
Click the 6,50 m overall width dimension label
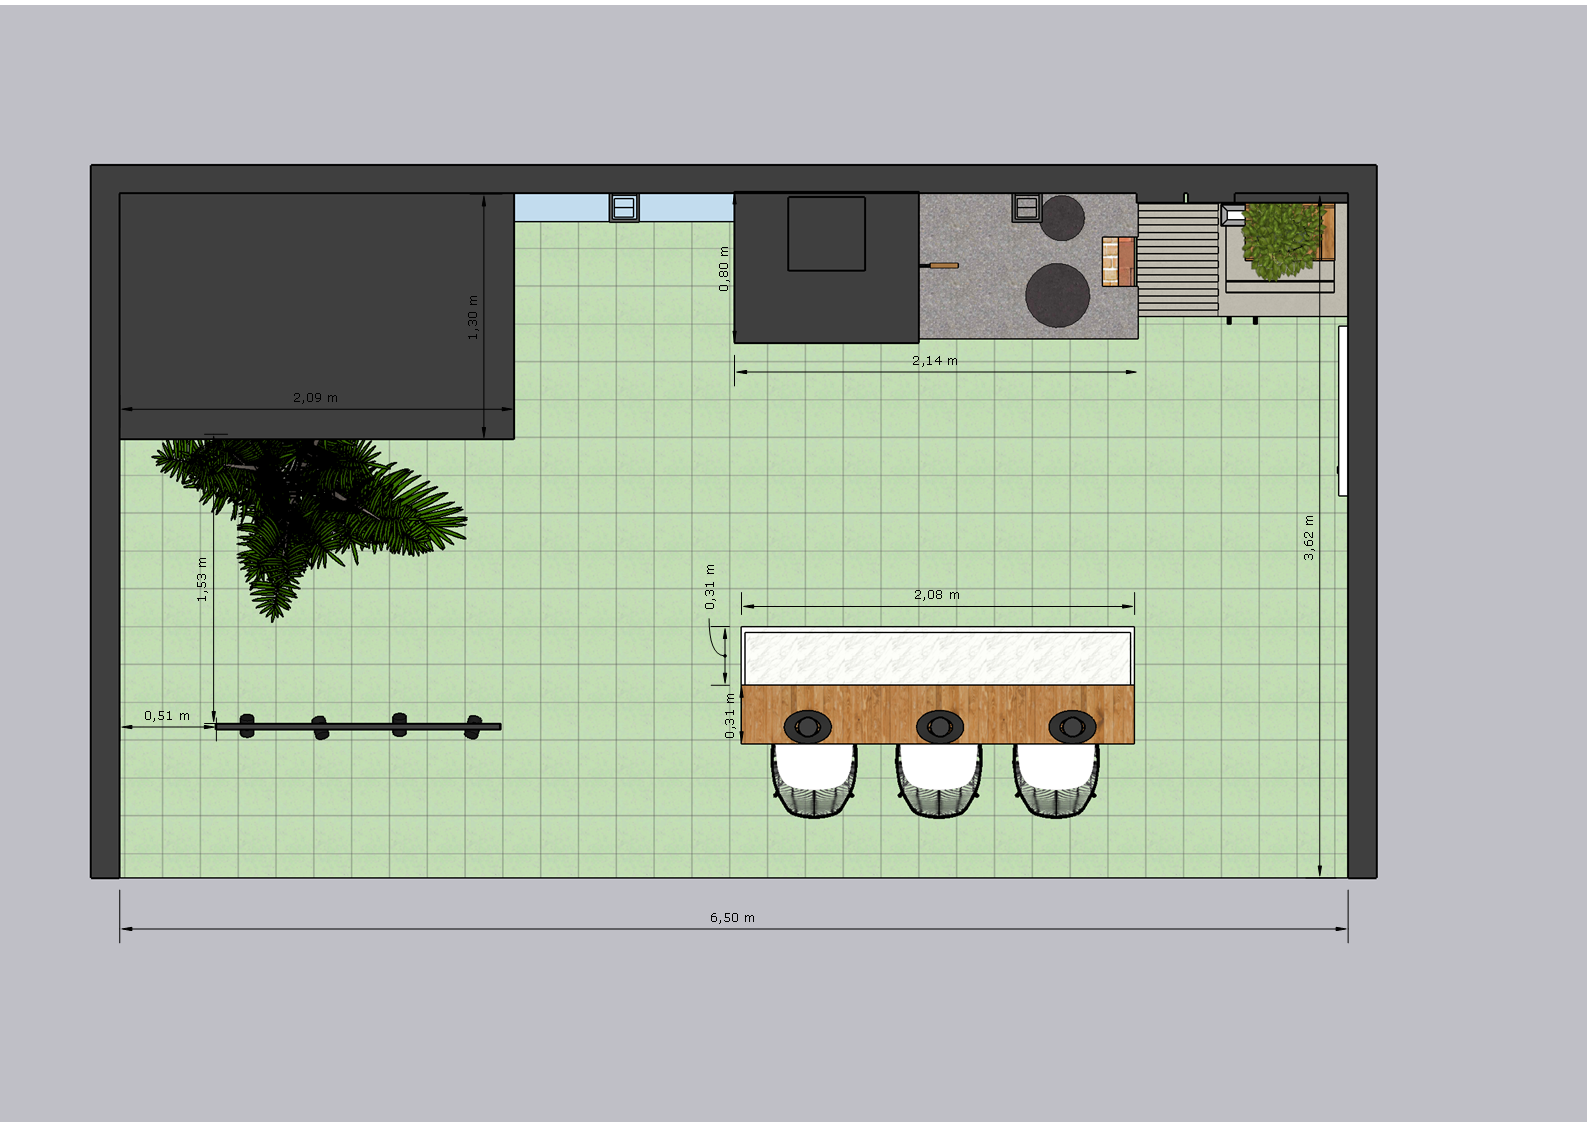(732, 917)
